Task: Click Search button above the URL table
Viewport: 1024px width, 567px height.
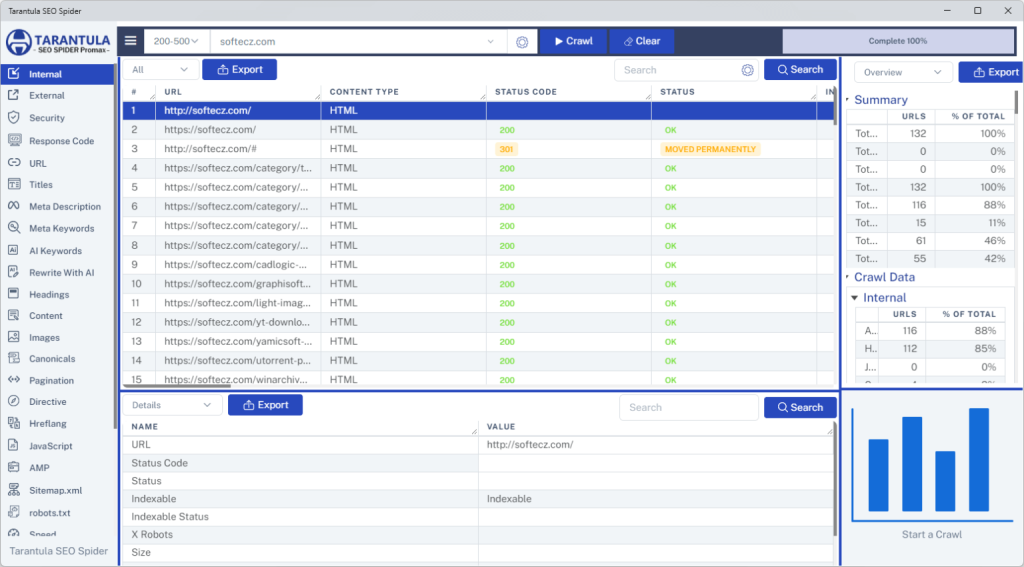Action: tap(800, 69)
